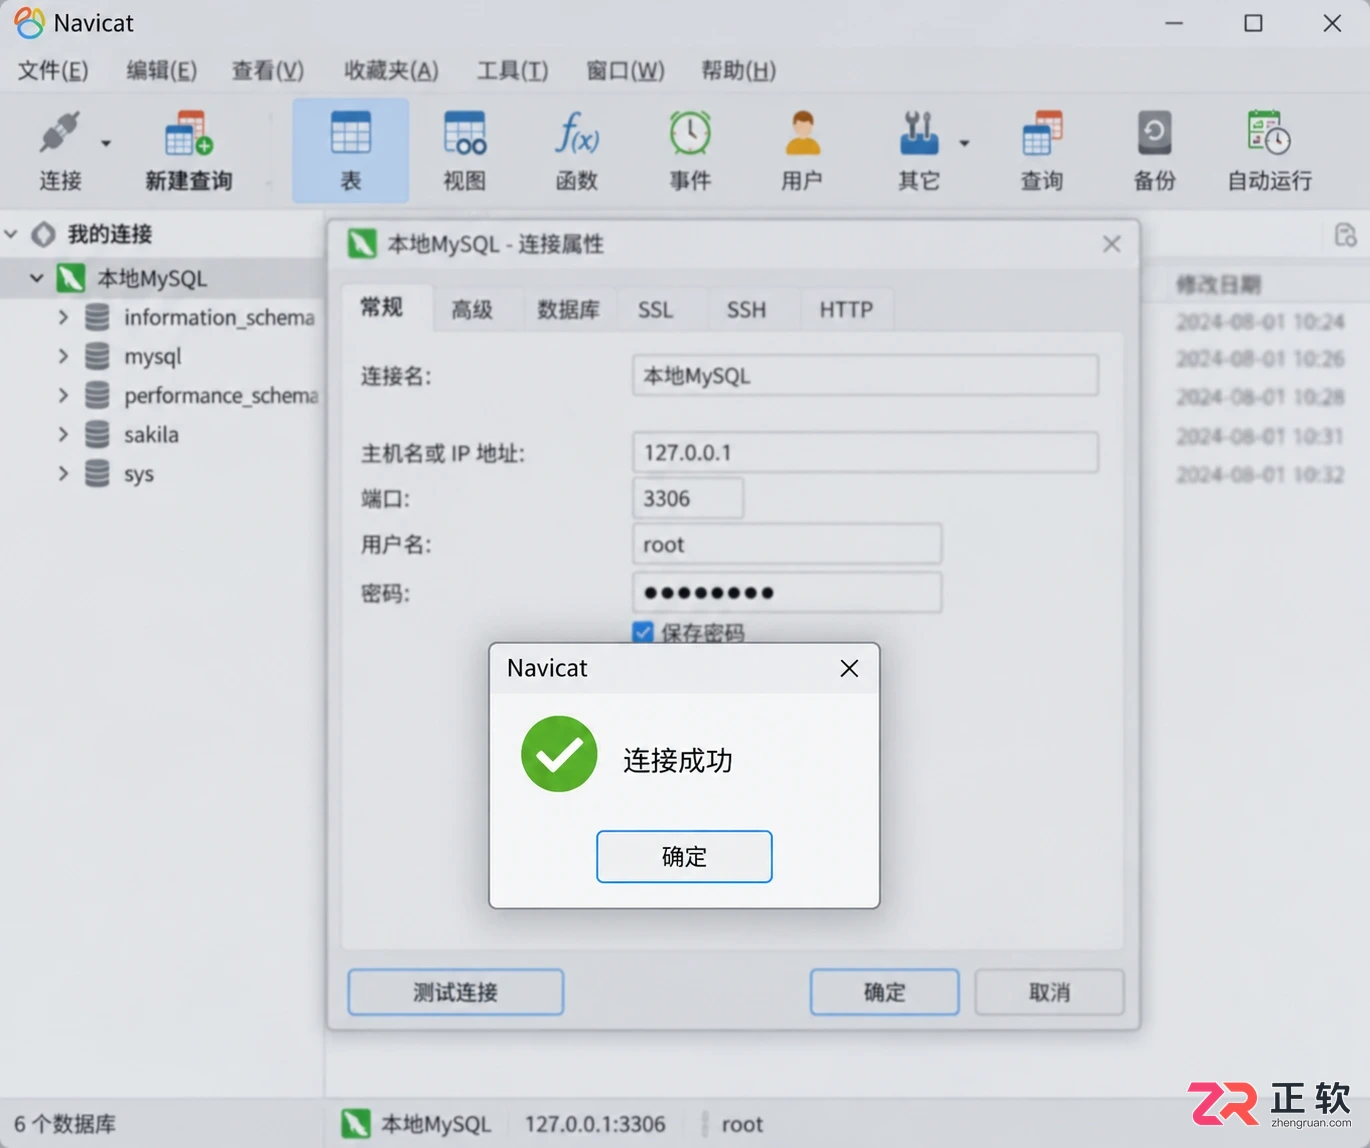Switch to the 数据库 tab

click(568, 309)
